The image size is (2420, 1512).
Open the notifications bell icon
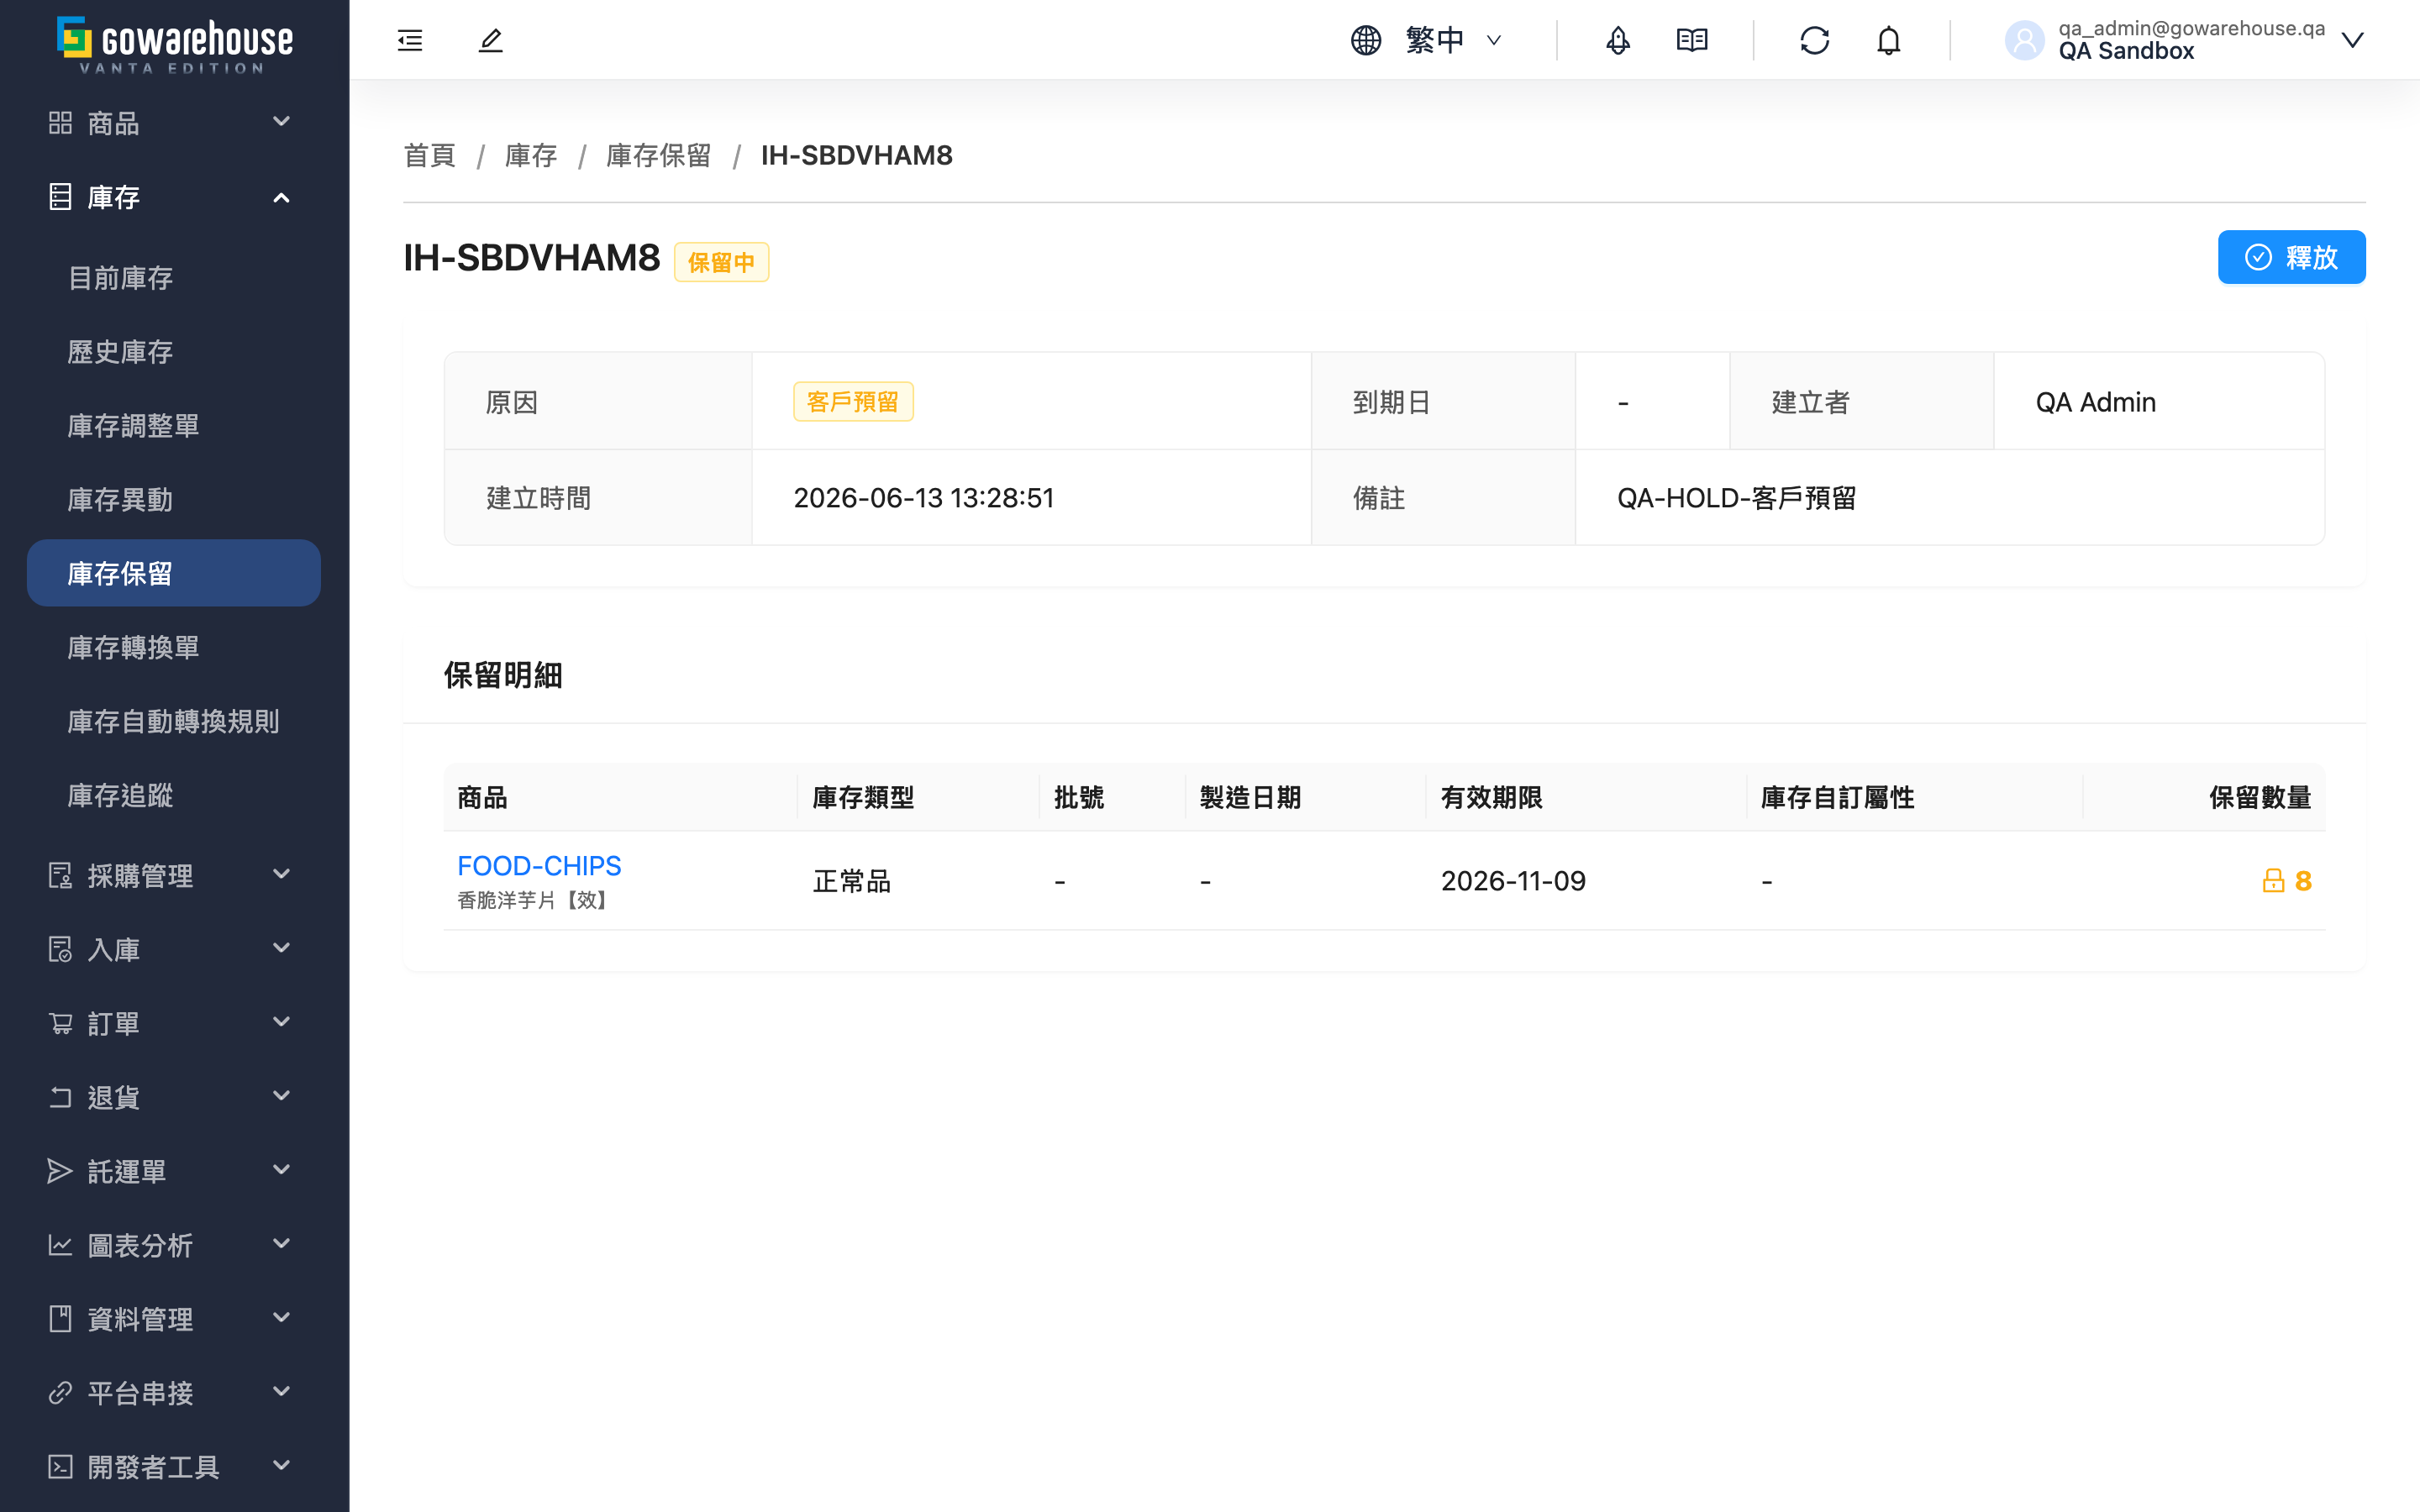click(x=1888, y=40)
